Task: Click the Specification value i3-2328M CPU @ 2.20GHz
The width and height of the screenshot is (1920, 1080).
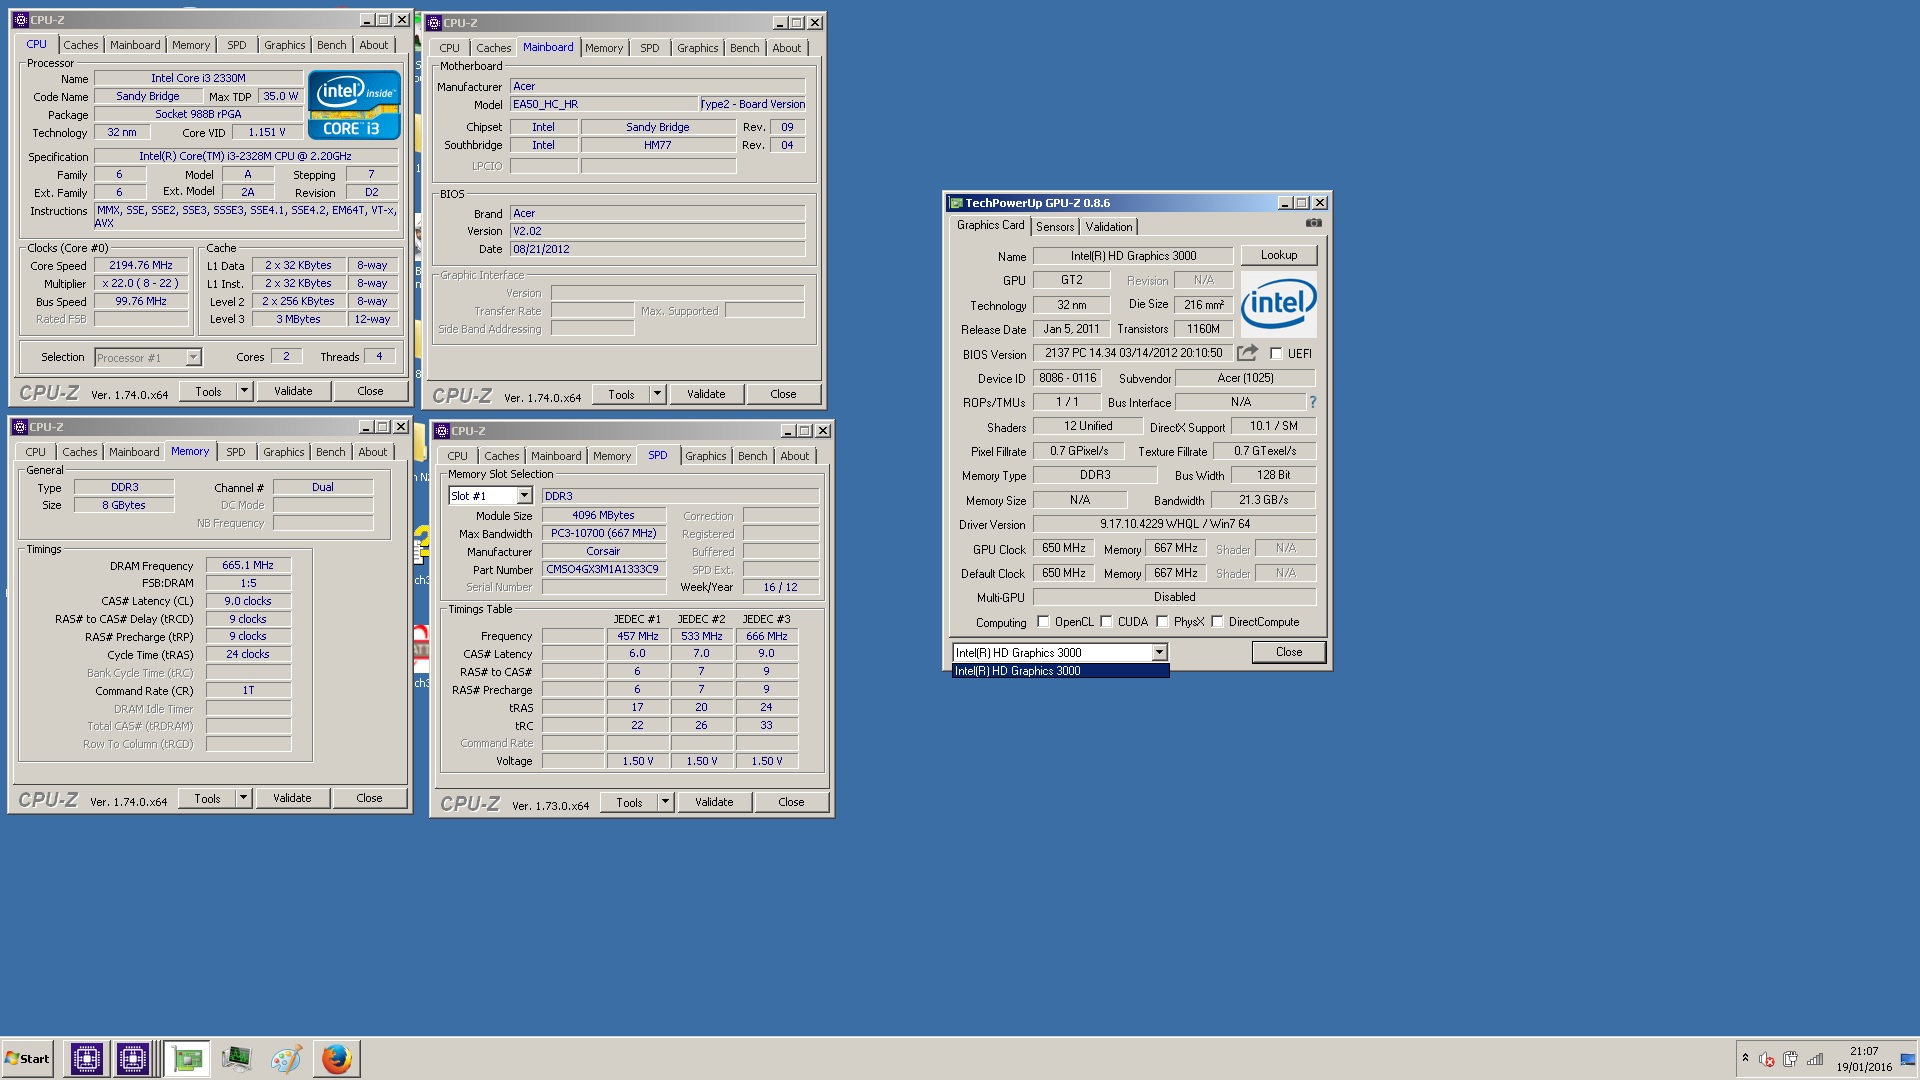Action: (245, 156)
